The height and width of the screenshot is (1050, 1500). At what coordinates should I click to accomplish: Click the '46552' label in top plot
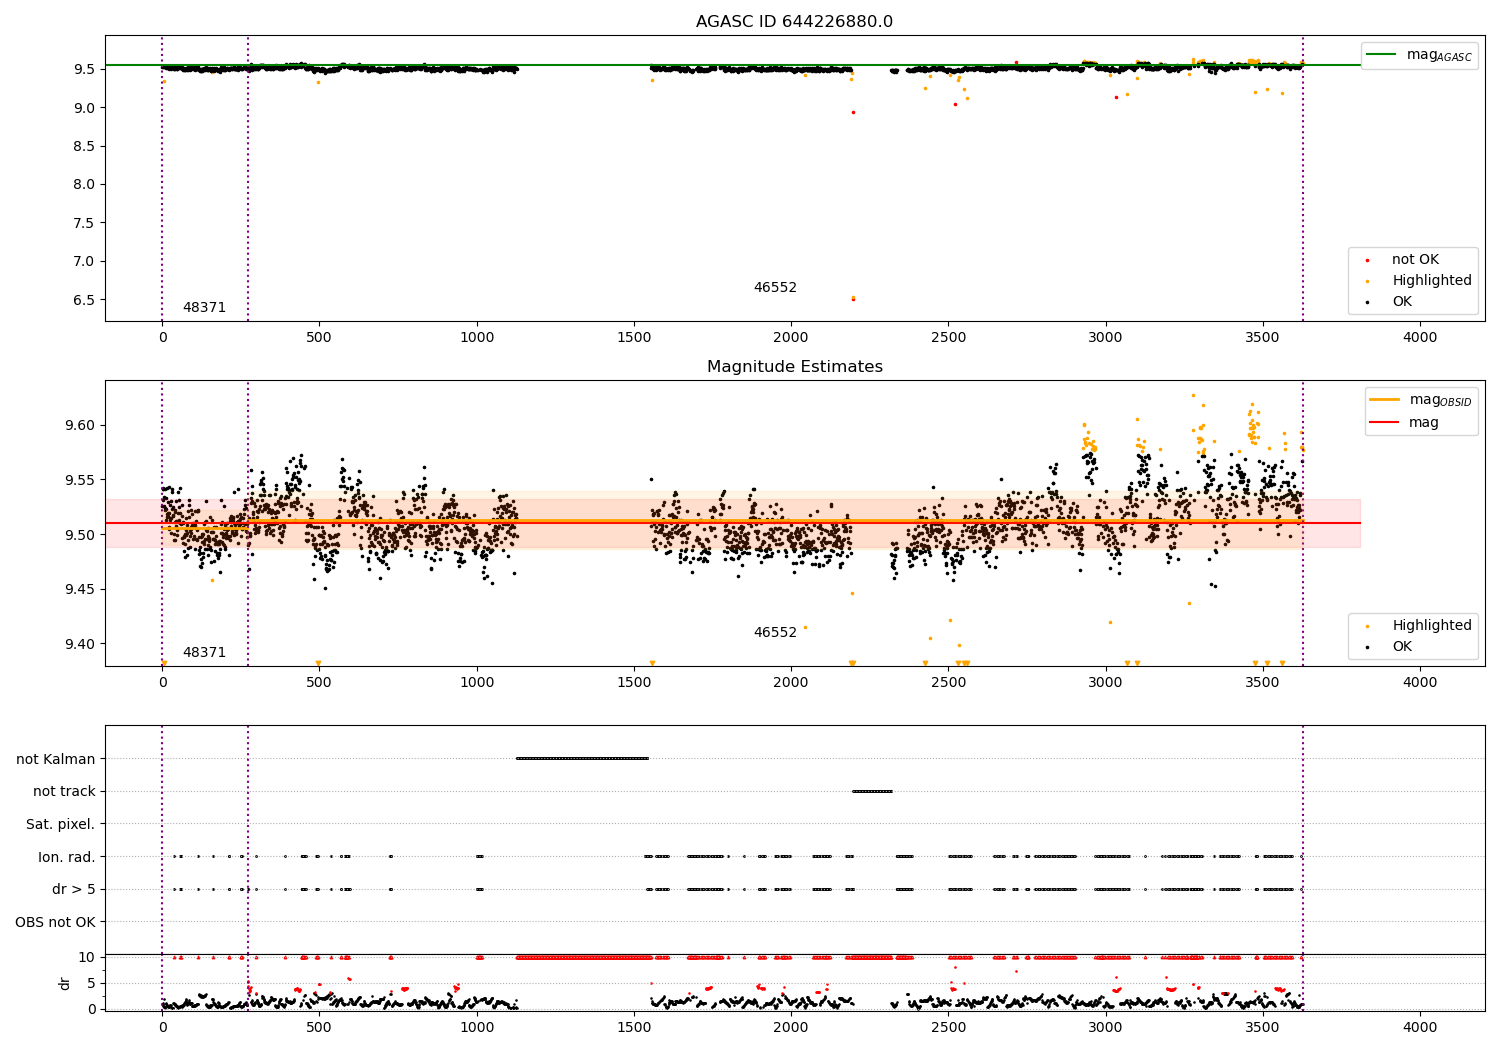[x=775, y=288]
